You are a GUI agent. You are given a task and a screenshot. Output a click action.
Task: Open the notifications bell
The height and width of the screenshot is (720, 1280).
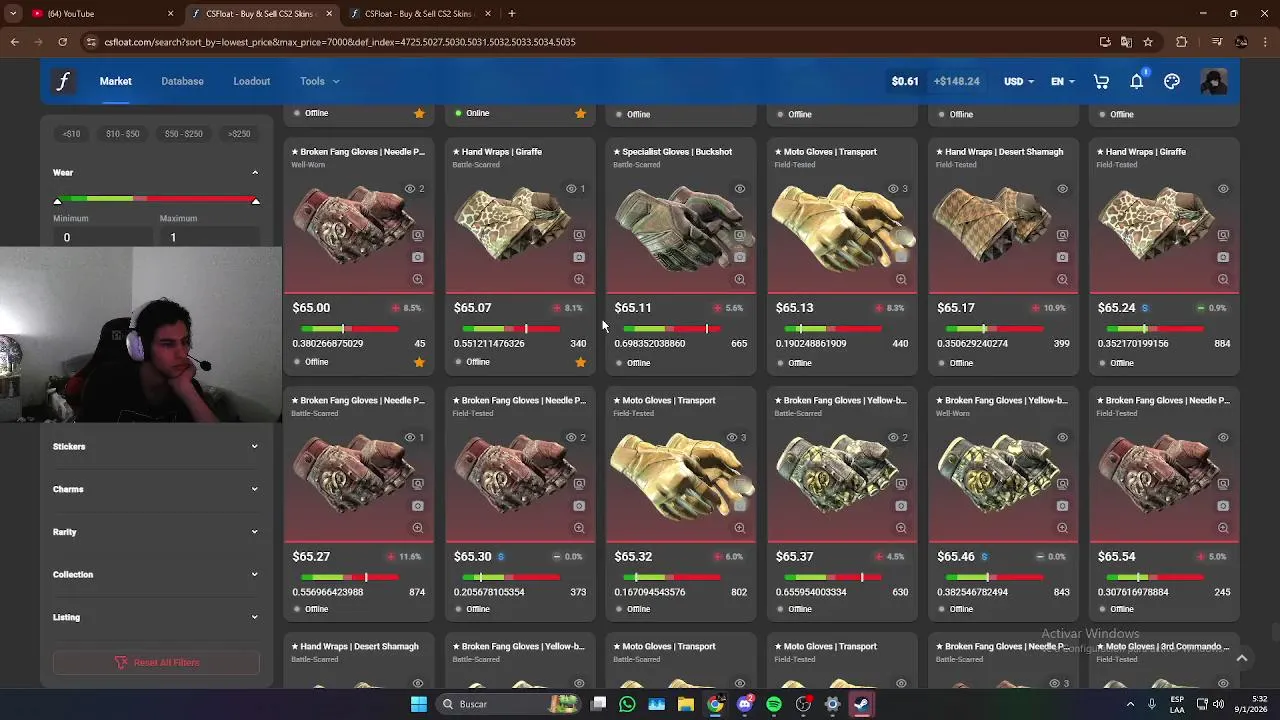[x=1137, y=81]
